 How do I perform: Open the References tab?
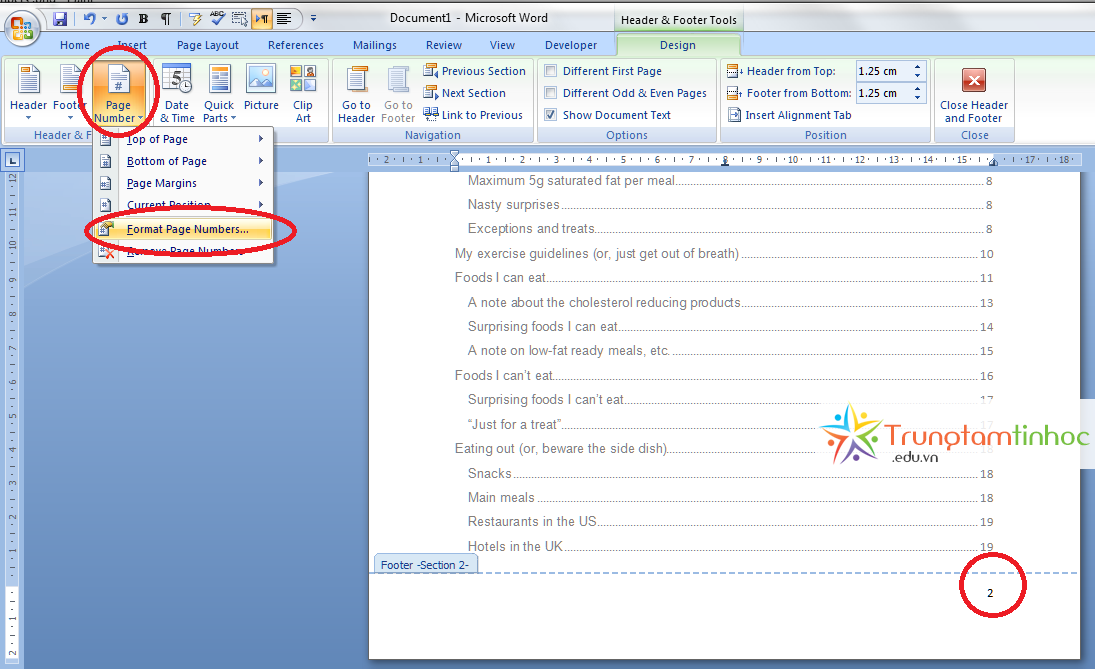click(295, 45)
